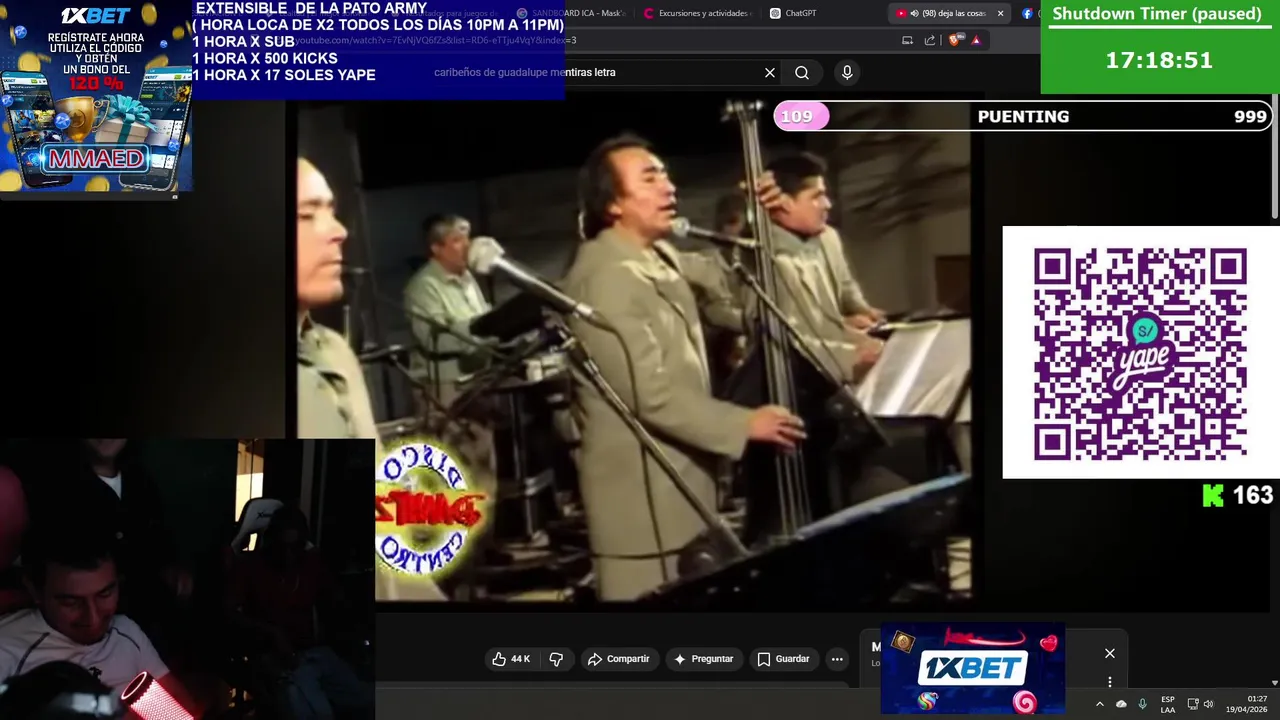Click the Kick follower count 163
1280x720 pixels.
click(x=1252, y=495)
